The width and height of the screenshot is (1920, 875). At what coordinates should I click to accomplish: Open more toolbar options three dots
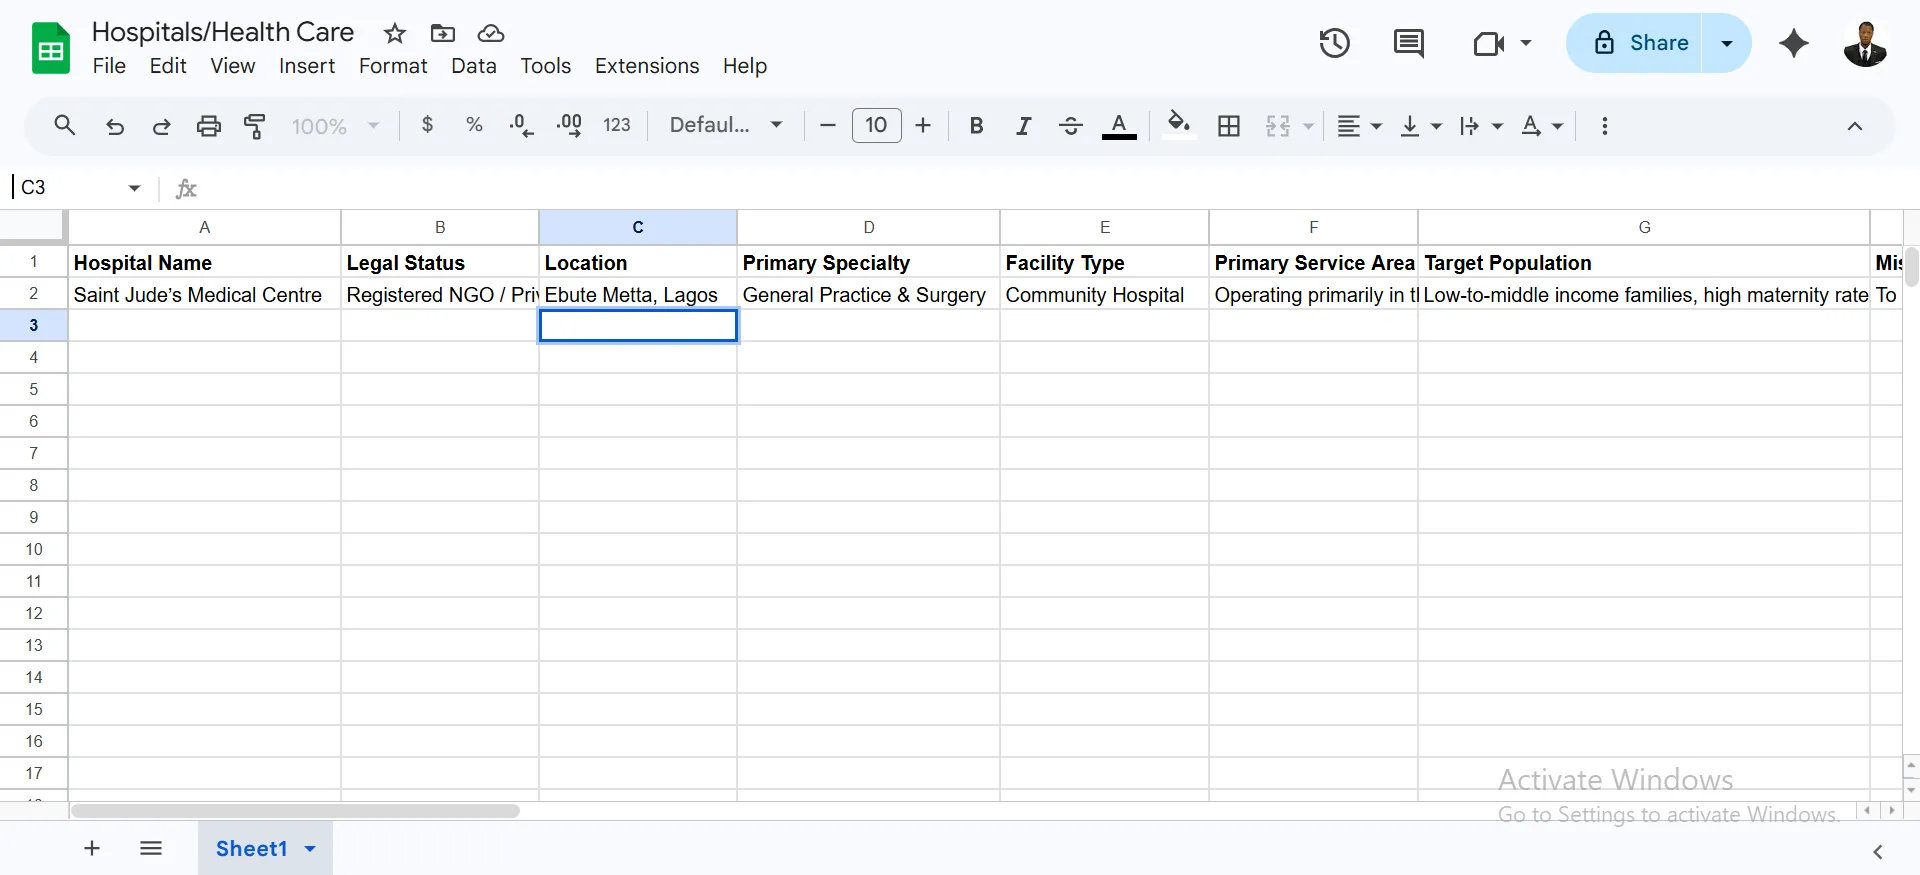1604,126
